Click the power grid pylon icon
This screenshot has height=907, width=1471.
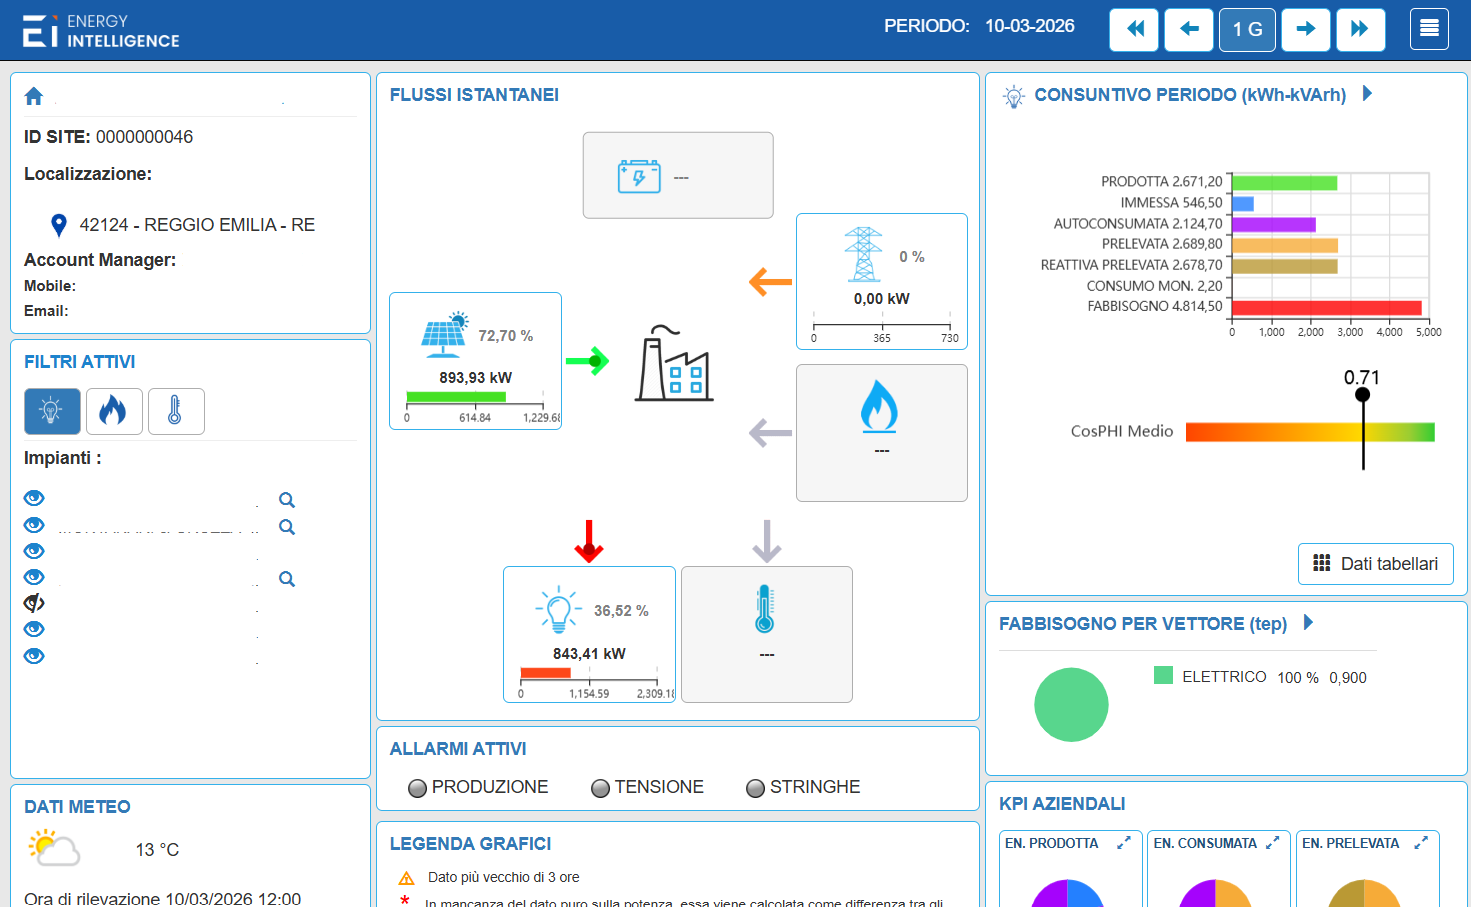[x=862, y=254]
